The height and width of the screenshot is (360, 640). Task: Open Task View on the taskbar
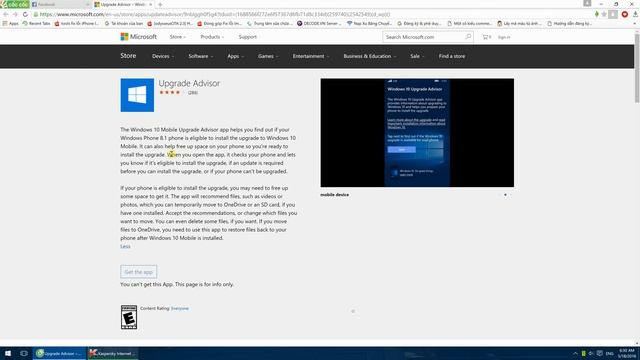point(24,353)
